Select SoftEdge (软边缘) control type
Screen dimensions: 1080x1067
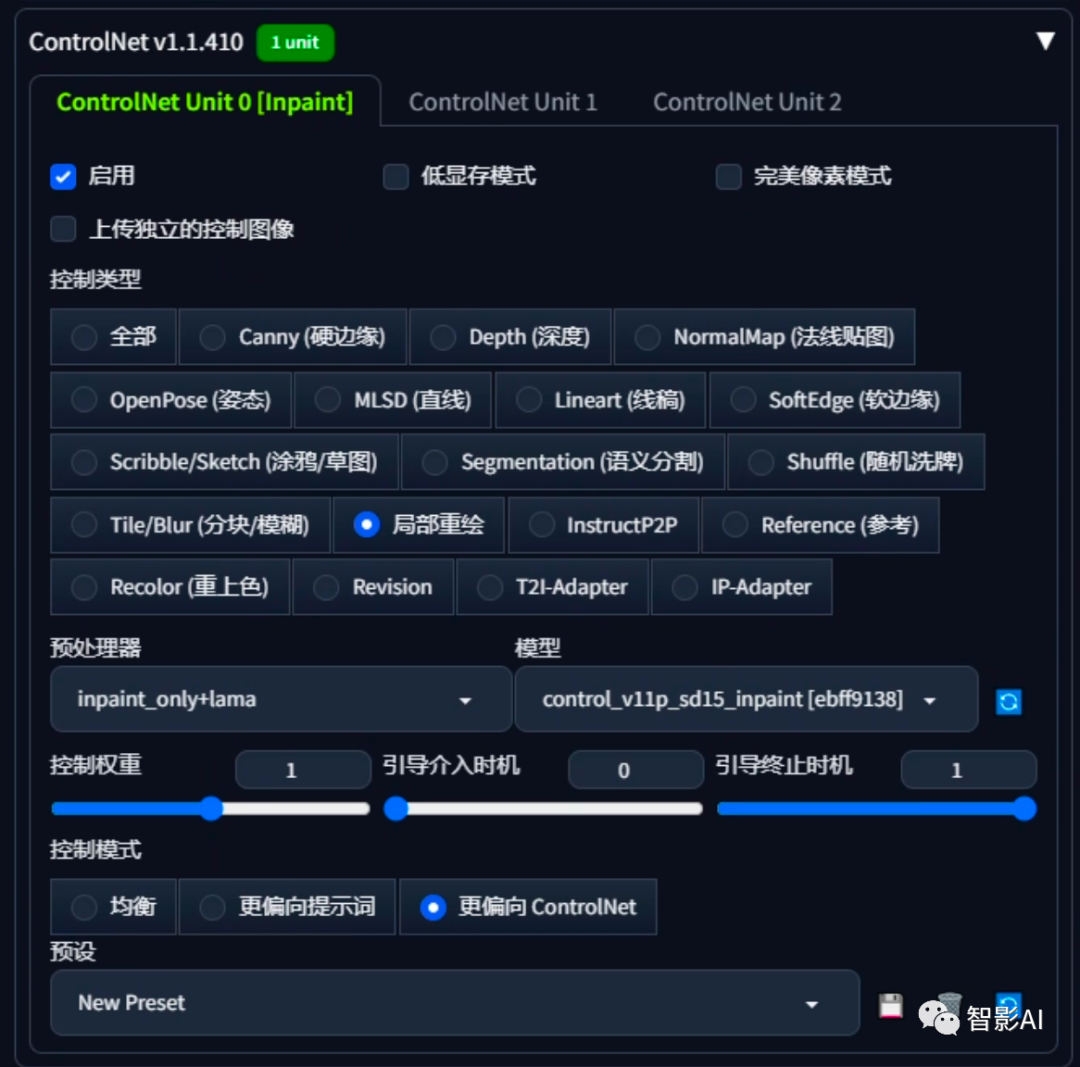tap(835, 400)
